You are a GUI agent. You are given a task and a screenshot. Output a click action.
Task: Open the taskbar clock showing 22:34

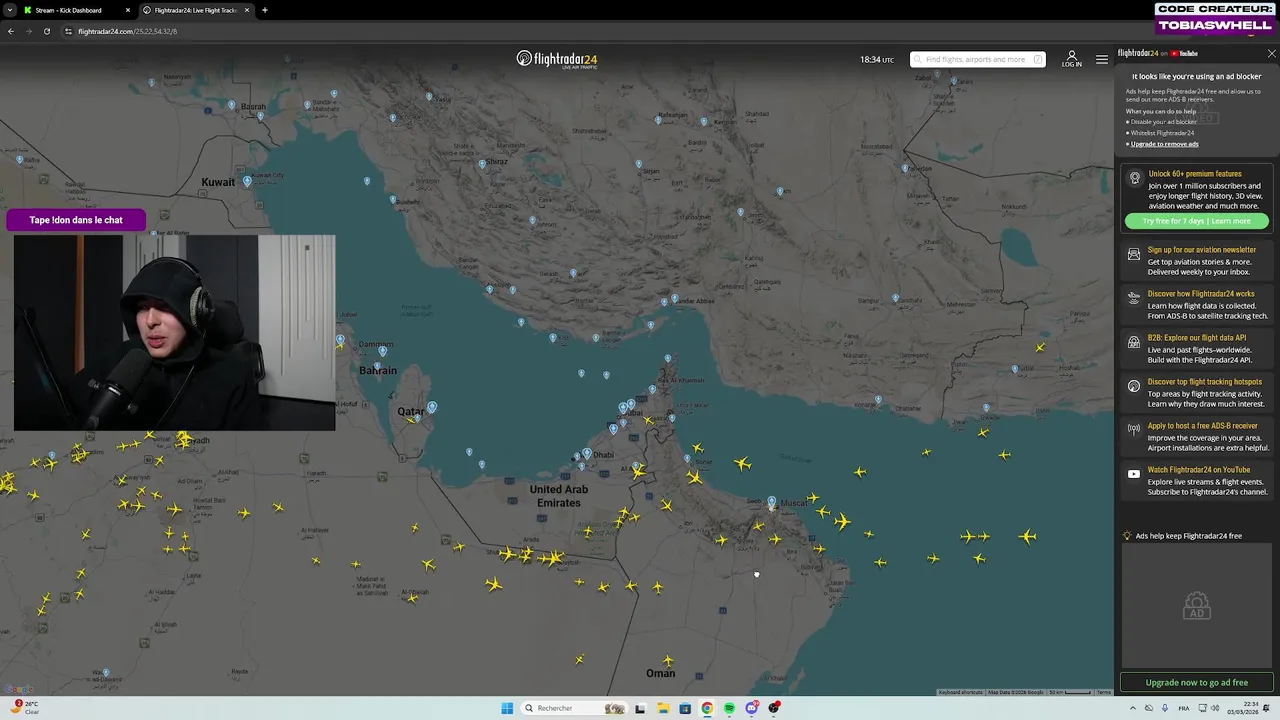click(1241, 708)
